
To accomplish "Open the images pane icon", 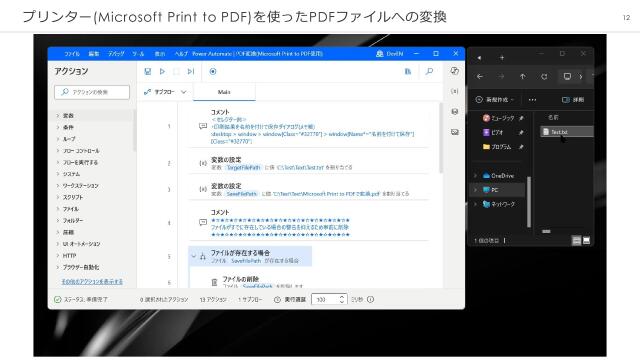I will pyautogui.click(x=454, y=132).
